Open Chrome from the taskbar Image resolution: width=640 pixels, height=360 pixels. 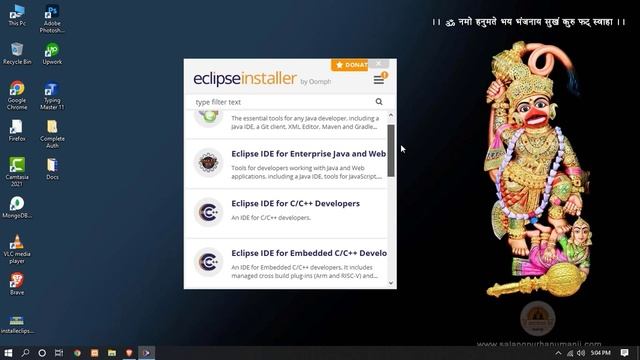coord(77,353)
